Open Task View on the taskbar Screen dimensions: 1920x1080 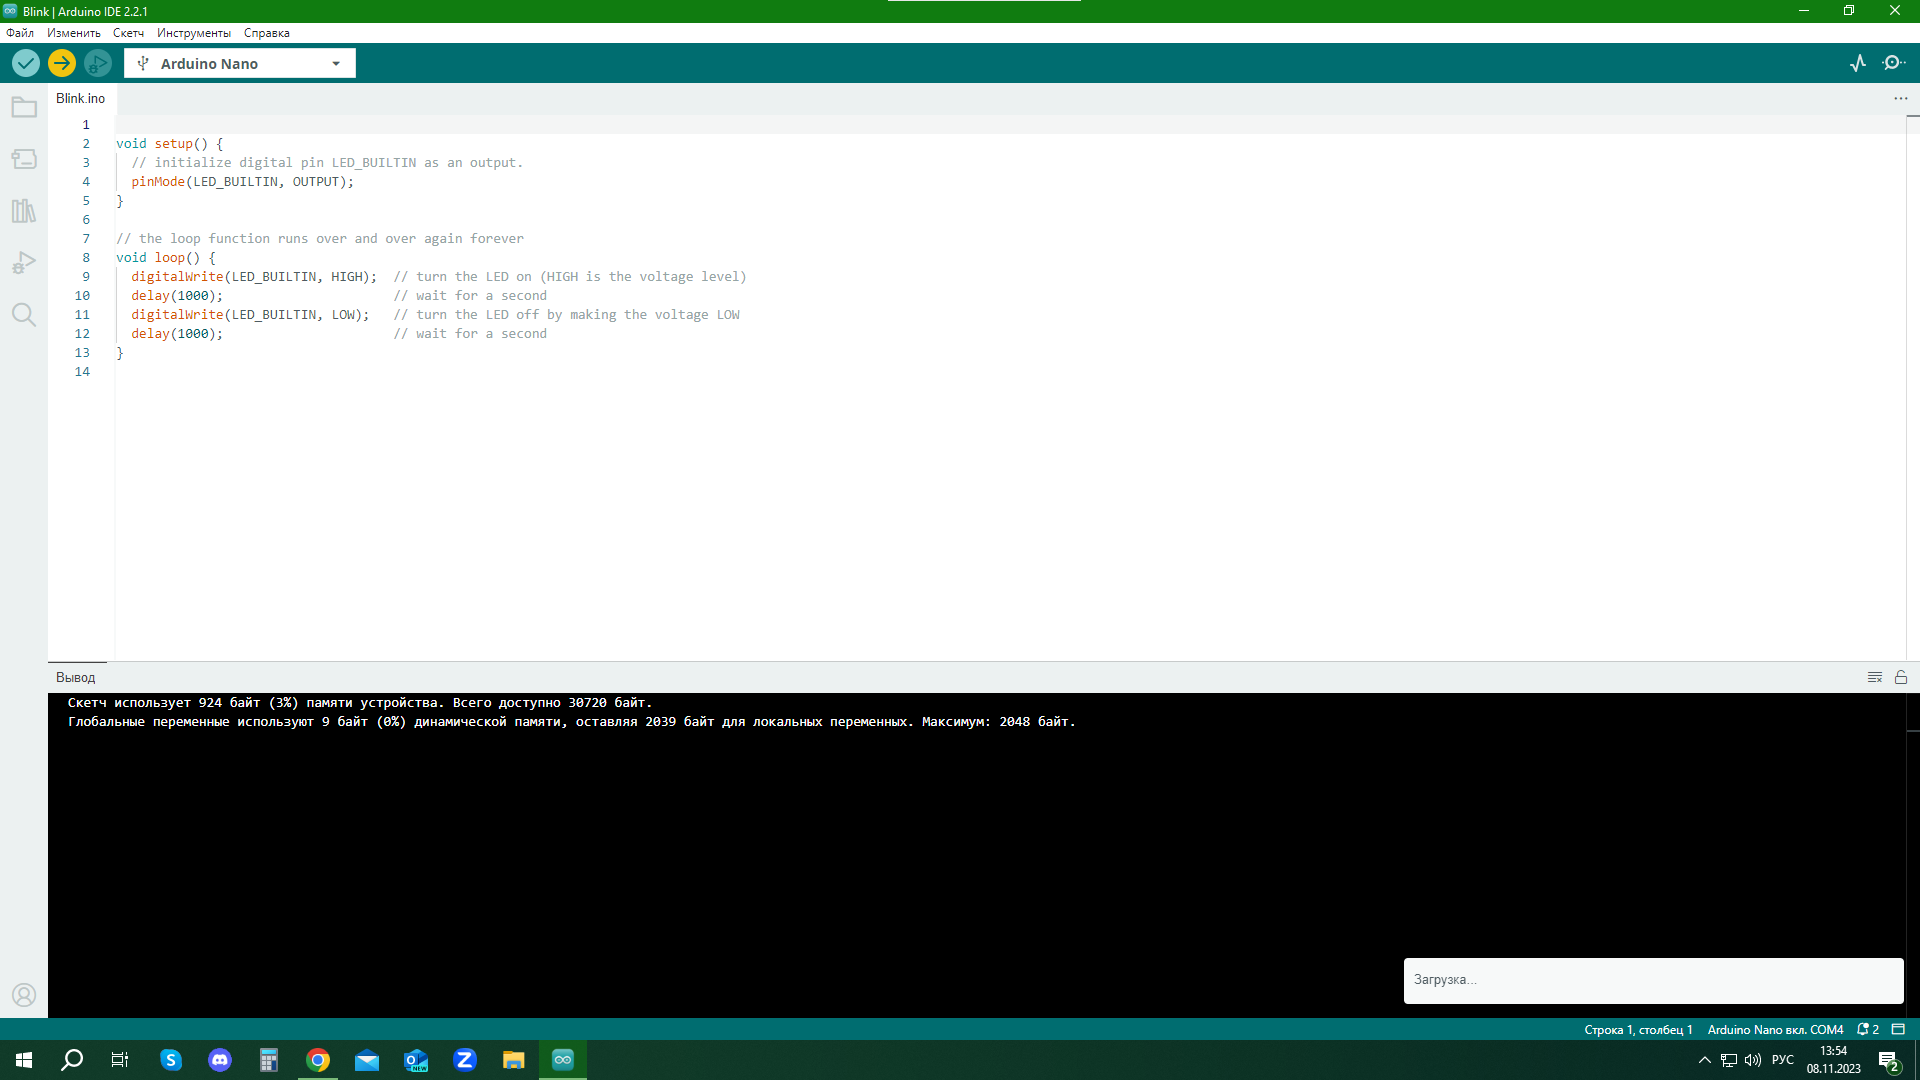pyautogui.click(x=120, y=1060)
